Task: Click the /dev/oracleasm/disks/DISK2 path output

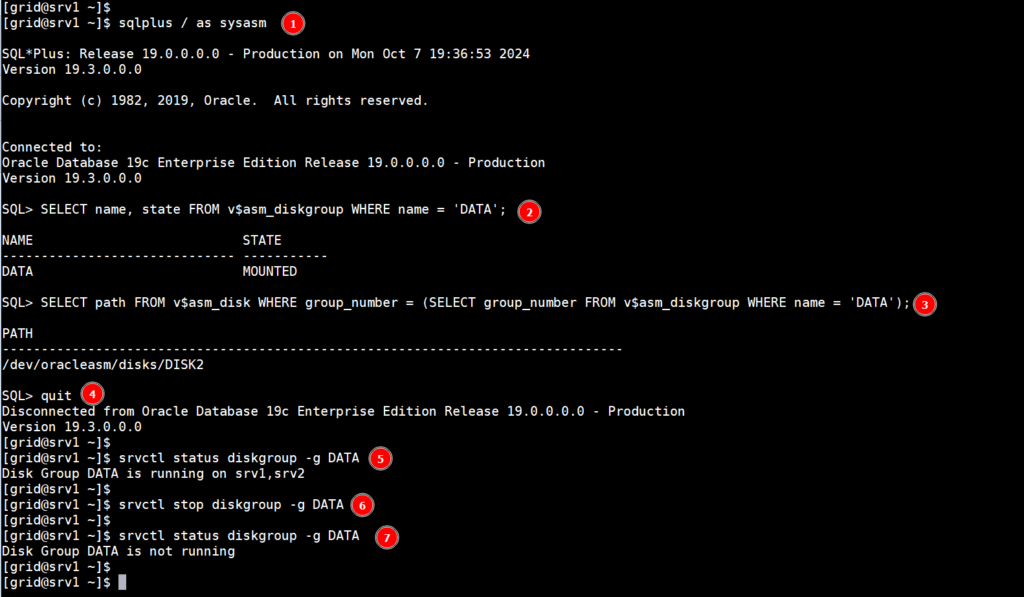Action: click(105, 365)
